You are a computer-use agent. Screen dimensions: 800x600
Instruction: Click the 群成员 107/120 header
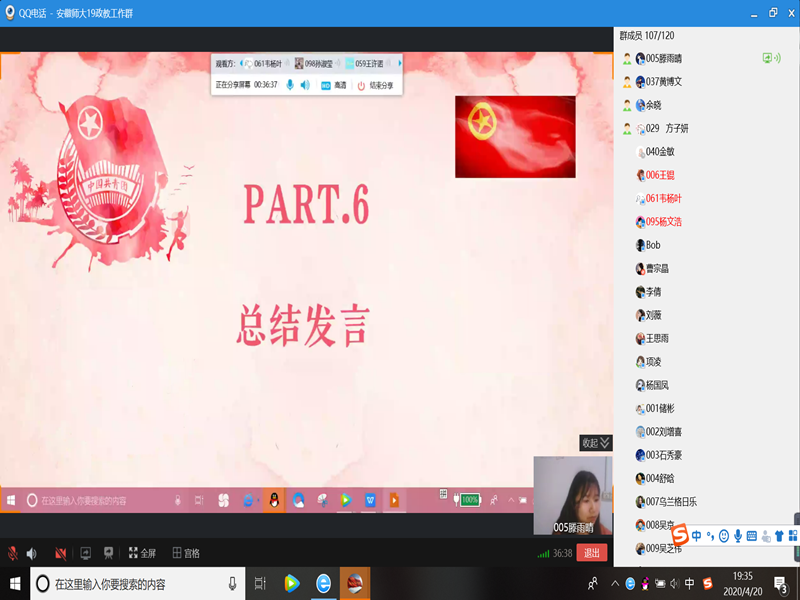(646, 36)
